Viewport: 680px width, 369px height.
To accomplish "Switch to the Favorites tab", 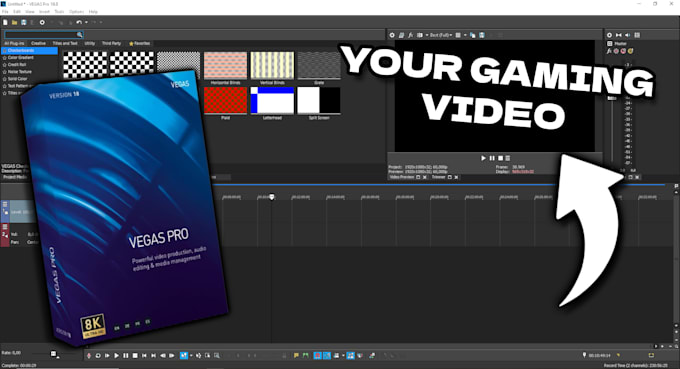I will click(x=139, y=43).
